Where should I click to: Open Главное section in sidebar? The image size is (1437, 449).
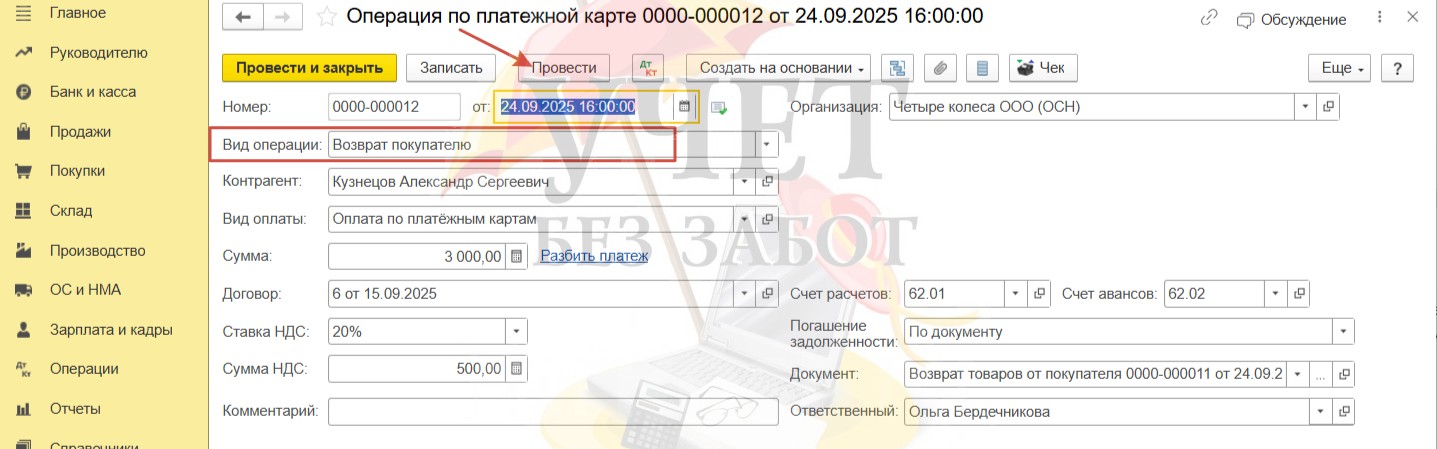pos(78,13)
